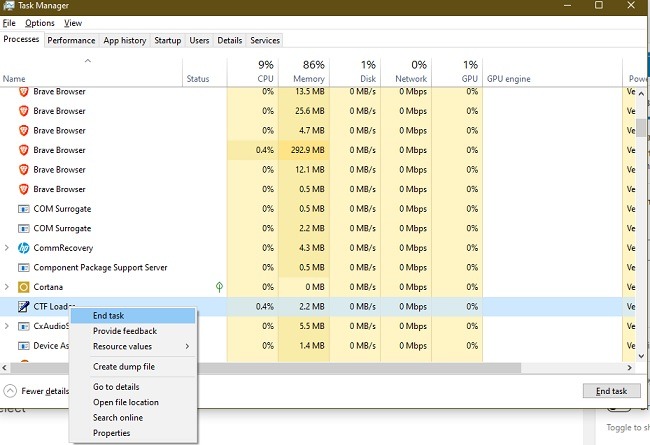The image size is (650, 445).
Task: Click the vertical scrollbar thumb
Action: [641, 127]
